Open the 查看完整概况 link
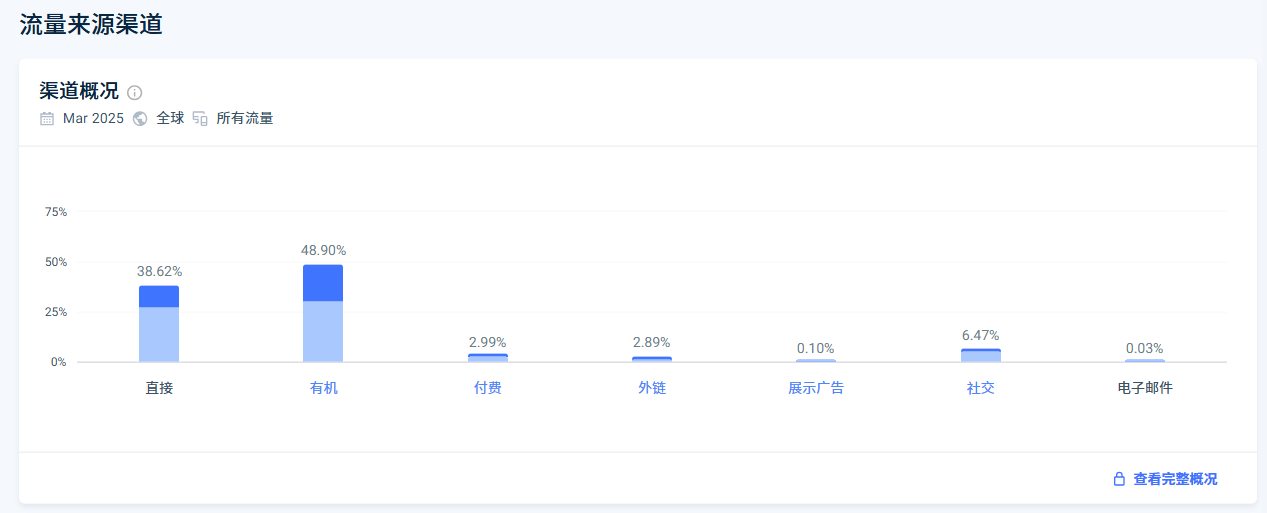The height and width of the screenshot is (513, 1267). 1175,479
